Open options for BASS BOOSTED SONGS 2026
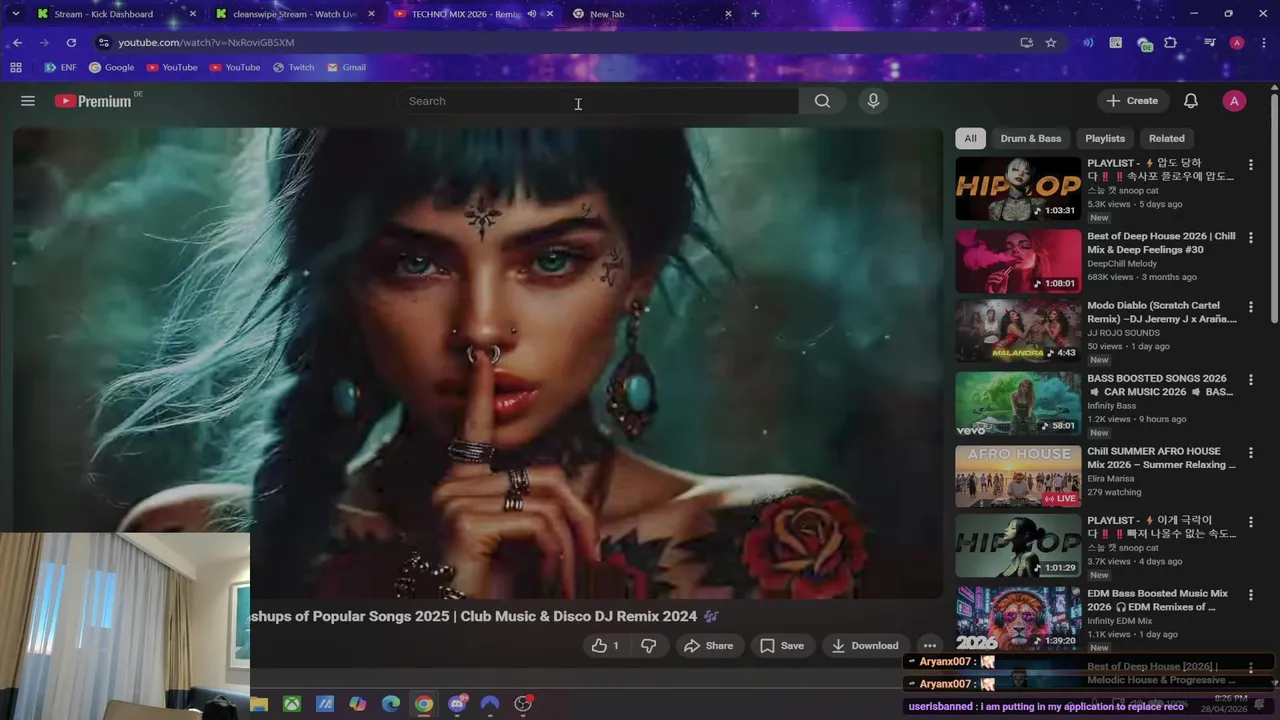The height and width of the screenshot is (720, 1280). pos(1250,380)
